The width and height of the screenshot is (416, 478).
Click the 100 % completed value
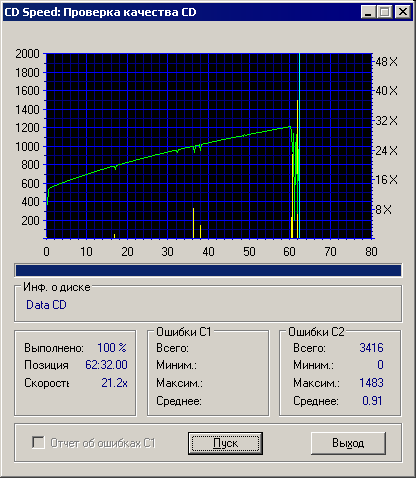112,348
